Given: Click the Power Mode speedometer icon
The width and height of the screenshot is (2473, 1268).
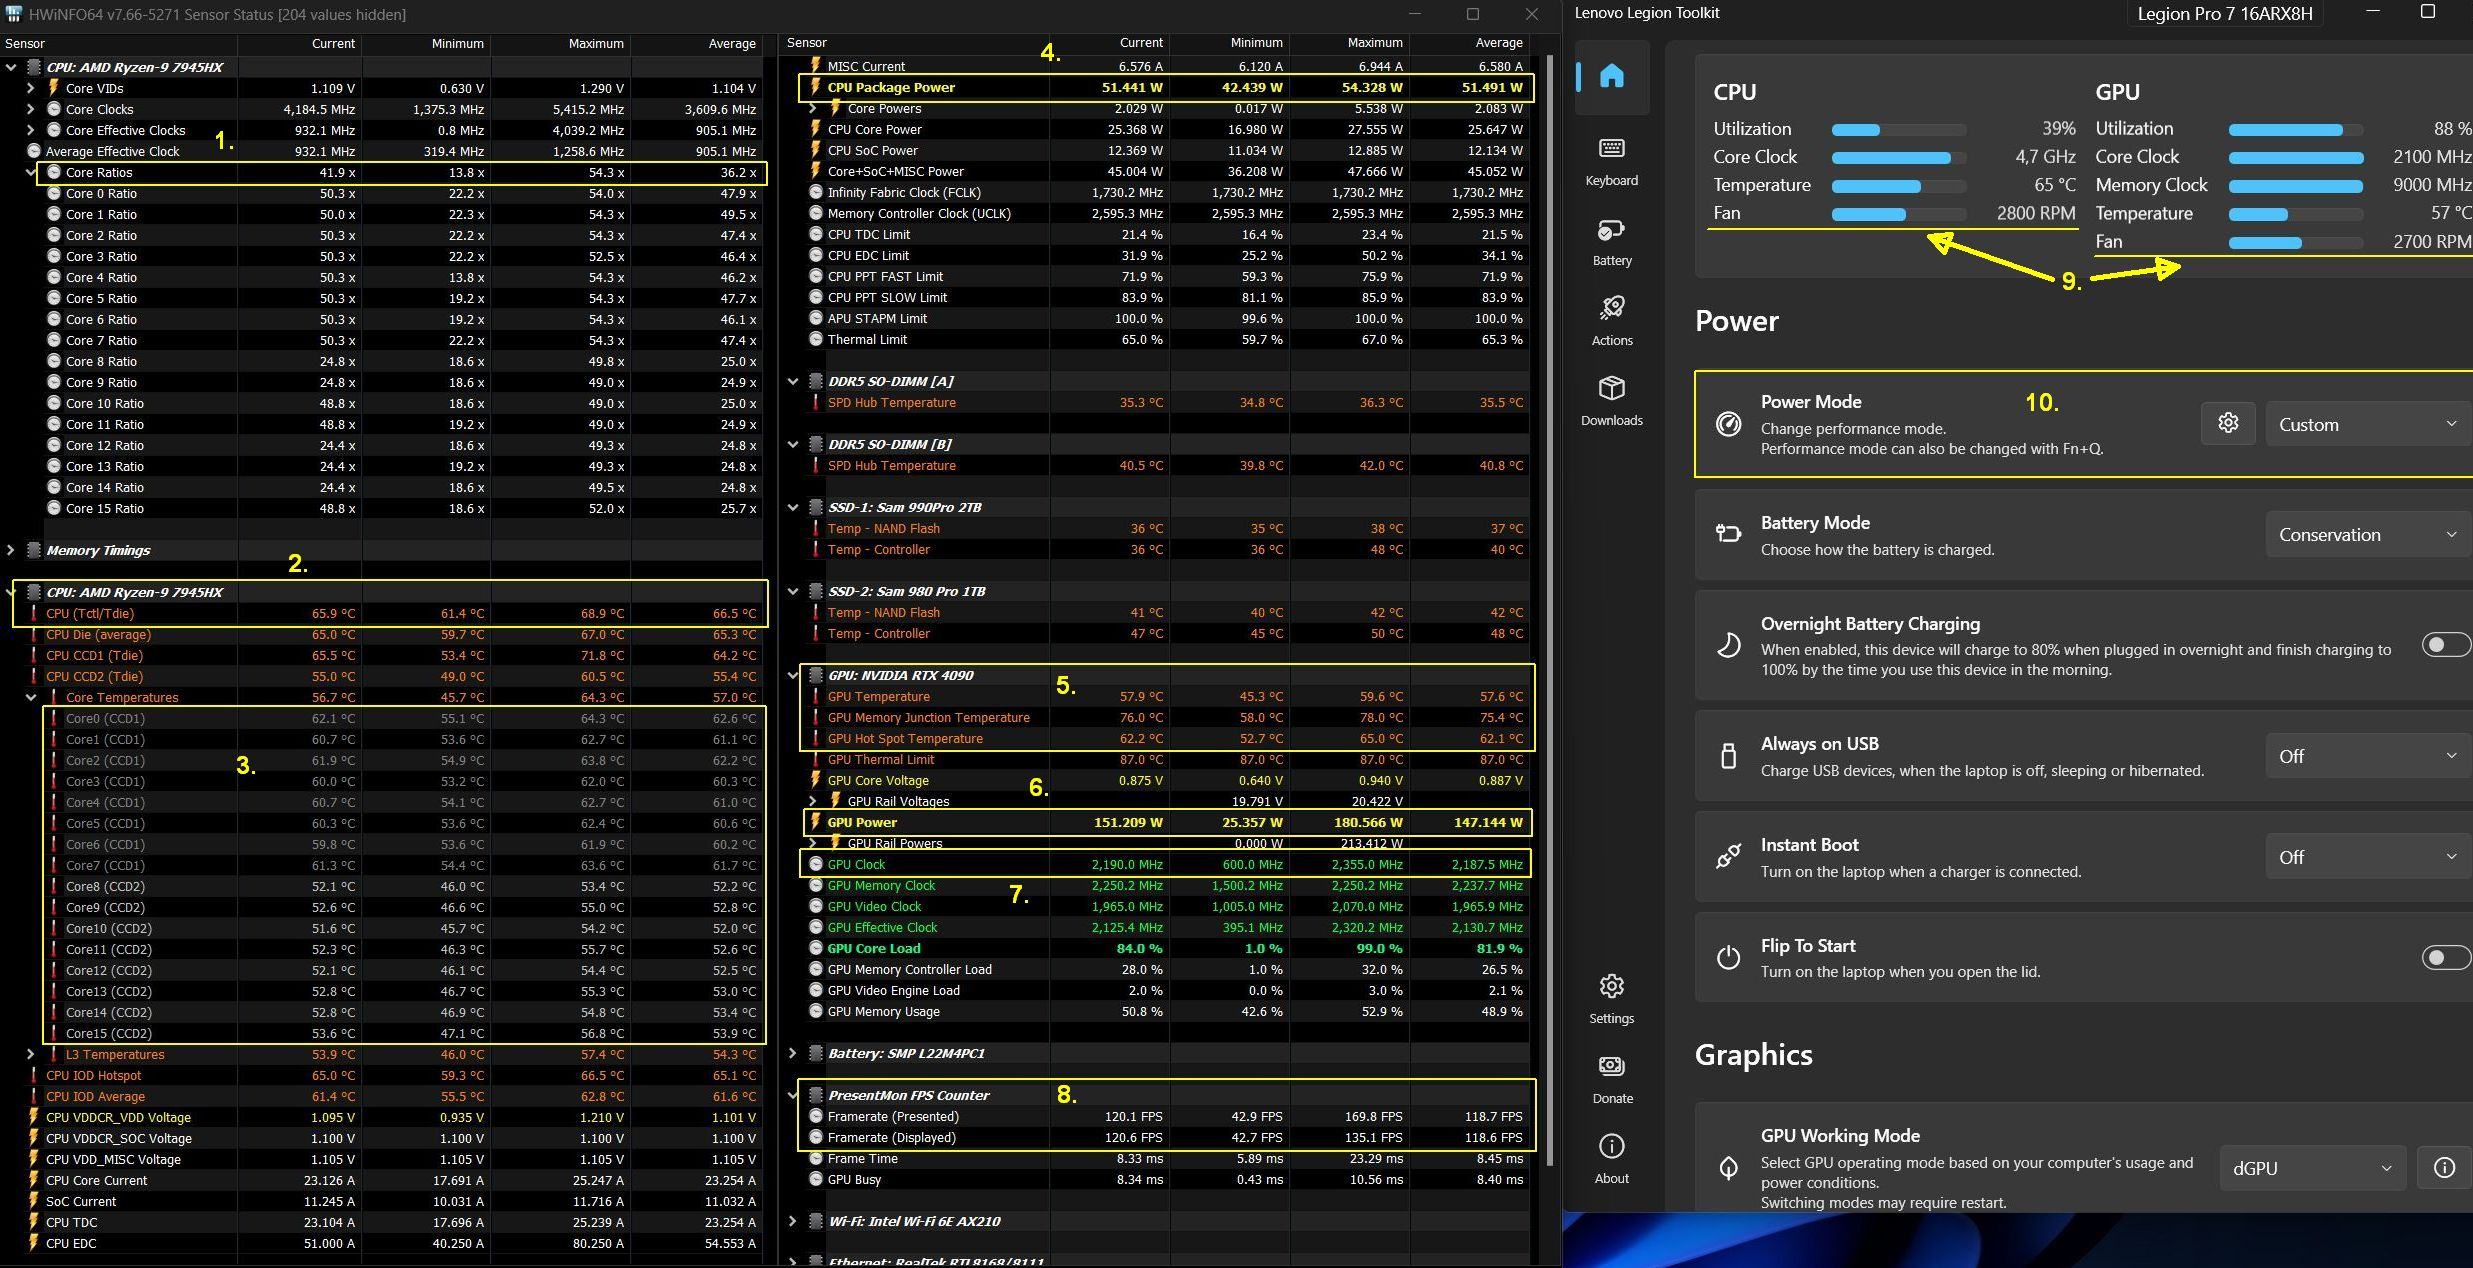Looking at the screenshot, I should coord(1728,424).
